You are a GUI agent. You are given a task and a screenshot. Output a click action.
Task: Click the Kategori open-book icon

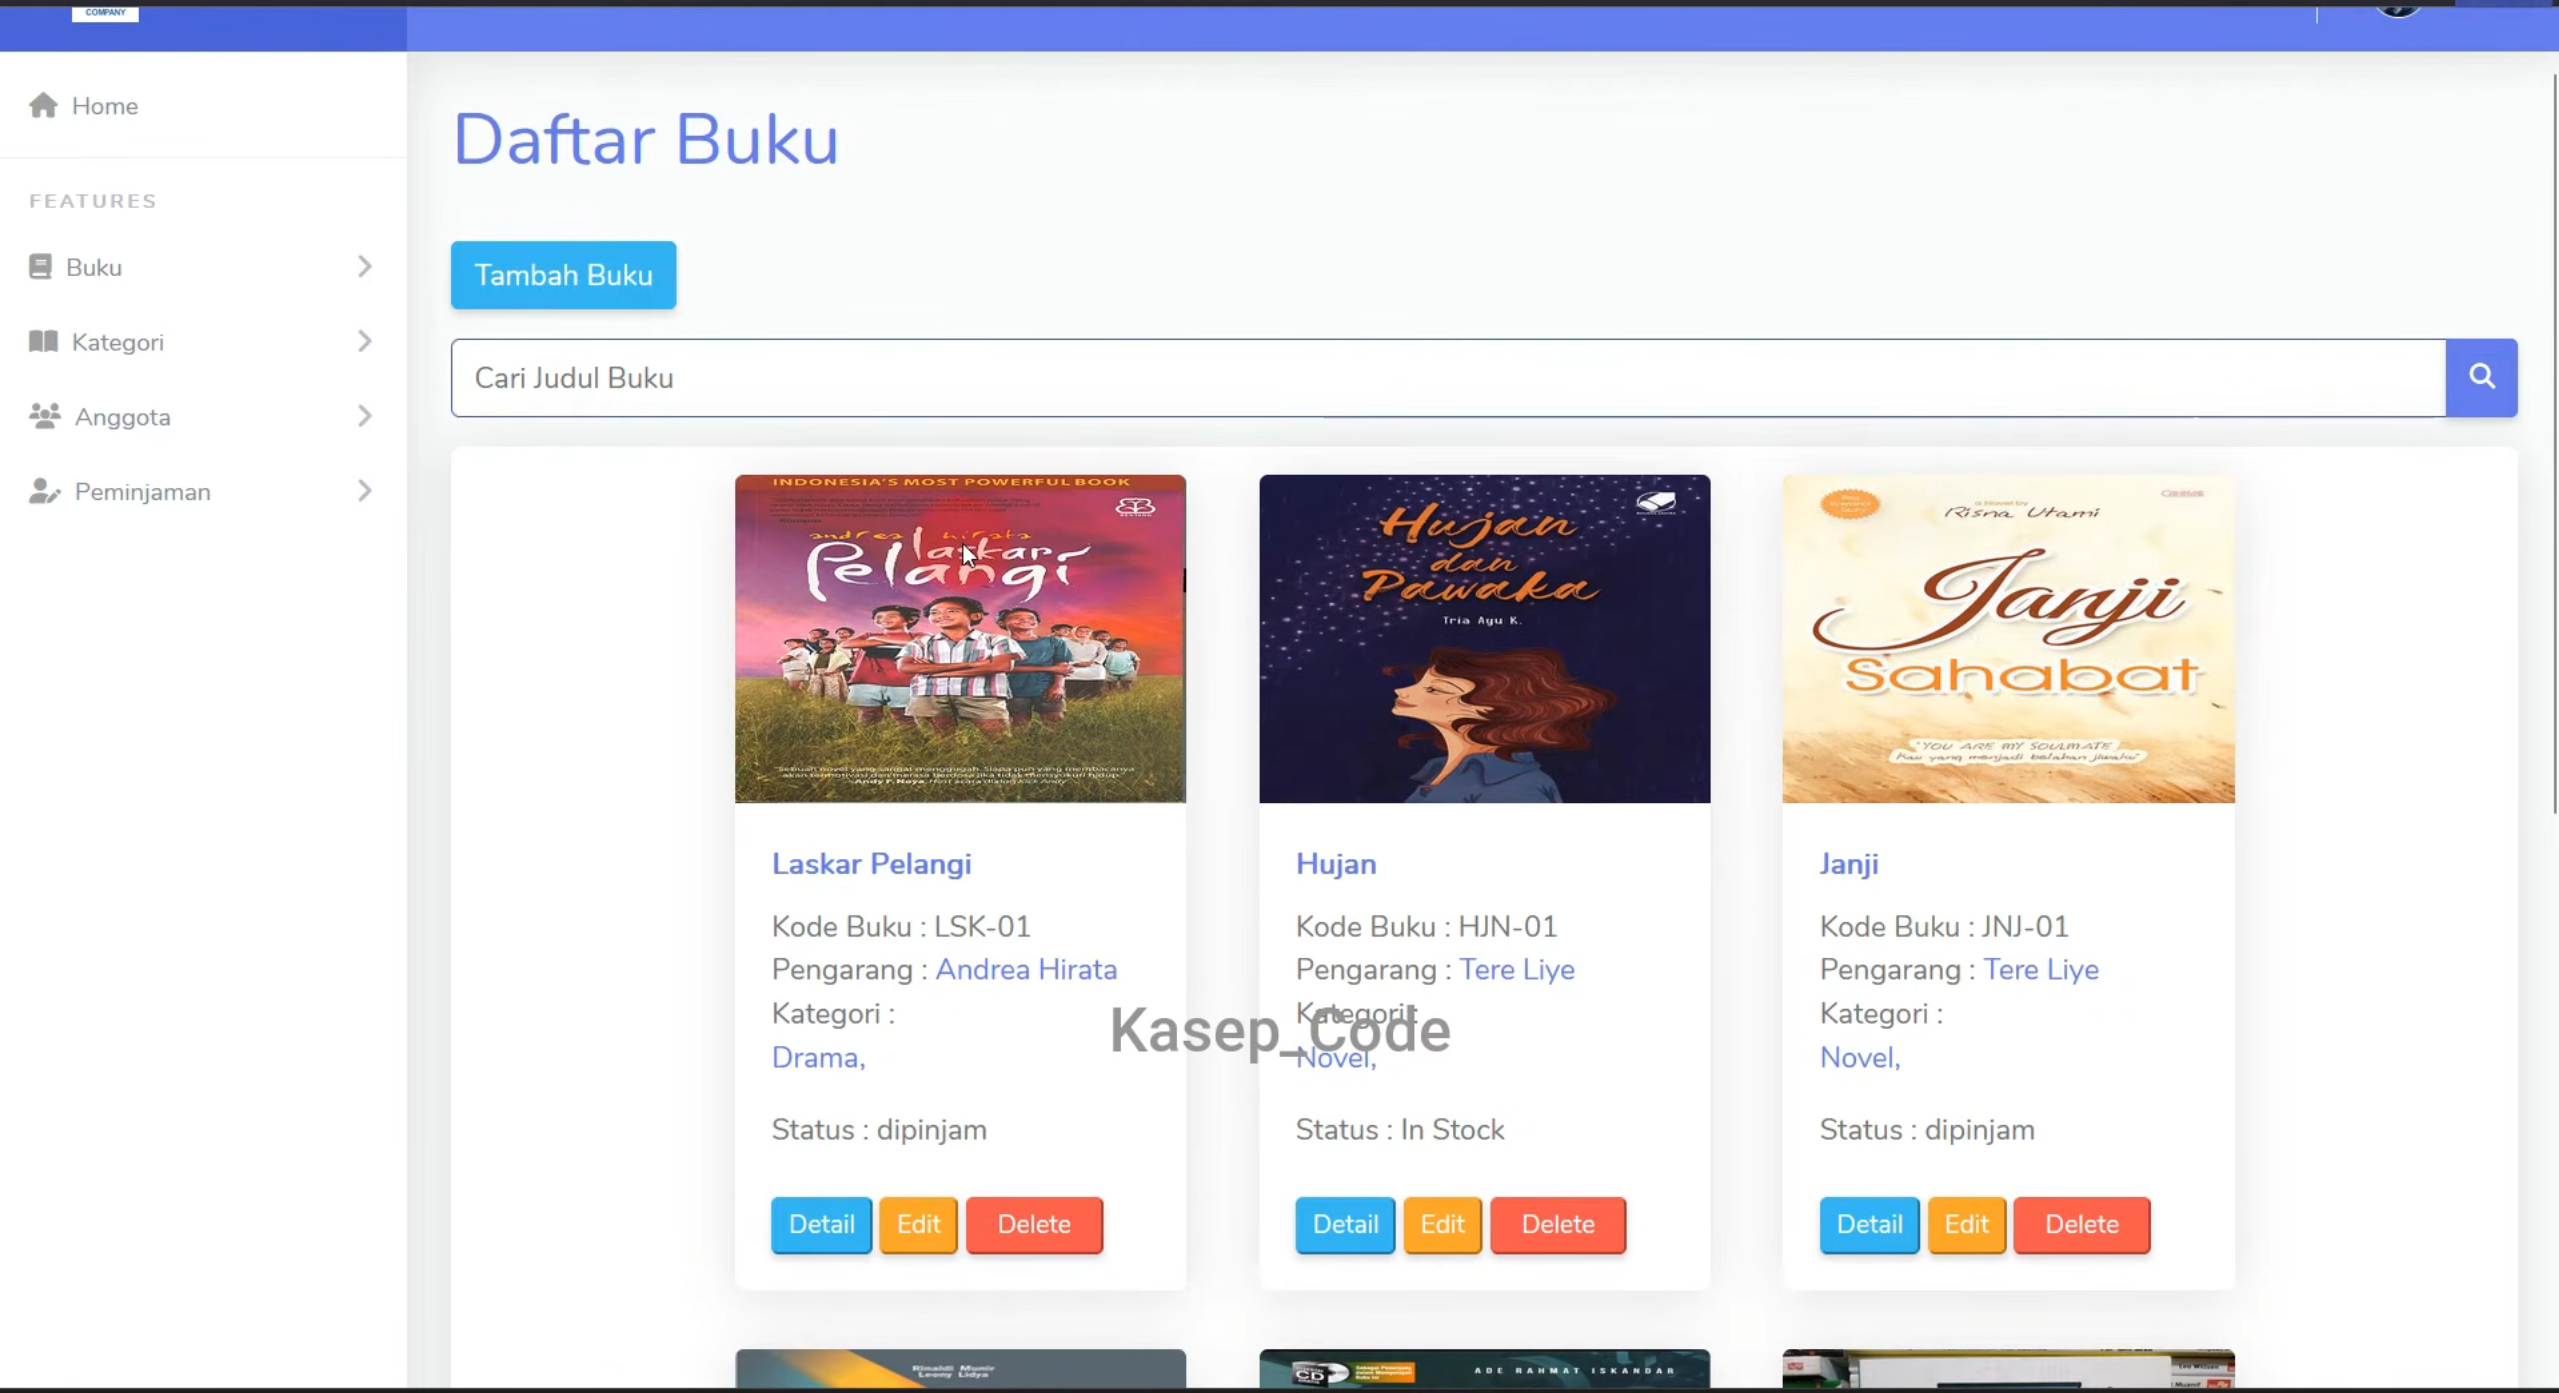43,341
